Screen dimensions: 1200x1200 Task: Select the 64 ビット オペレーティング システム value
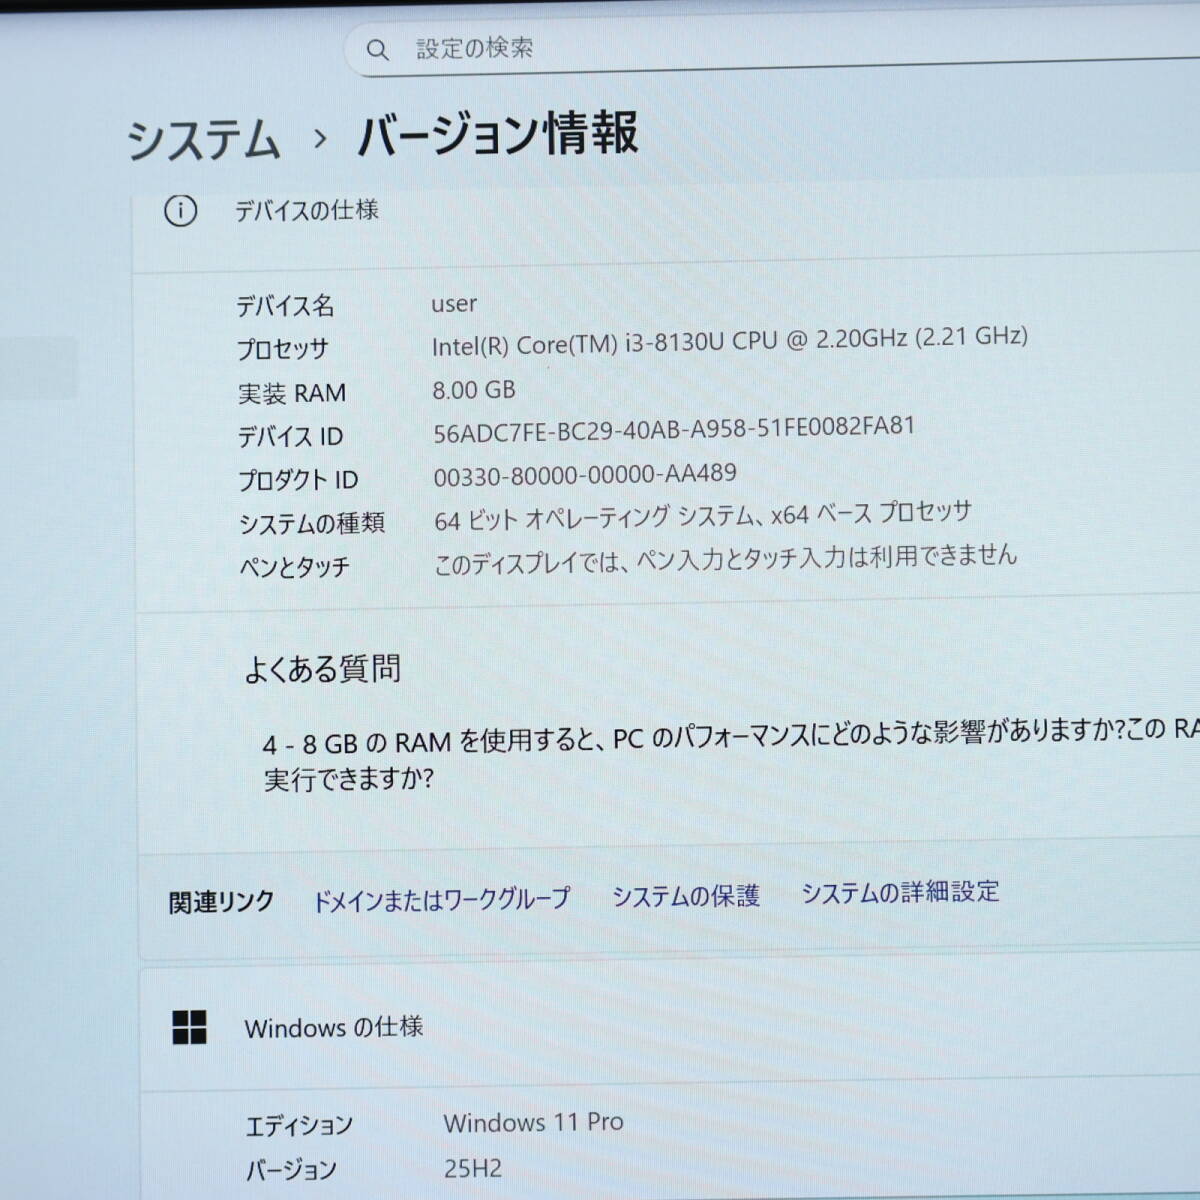point(702,517)
